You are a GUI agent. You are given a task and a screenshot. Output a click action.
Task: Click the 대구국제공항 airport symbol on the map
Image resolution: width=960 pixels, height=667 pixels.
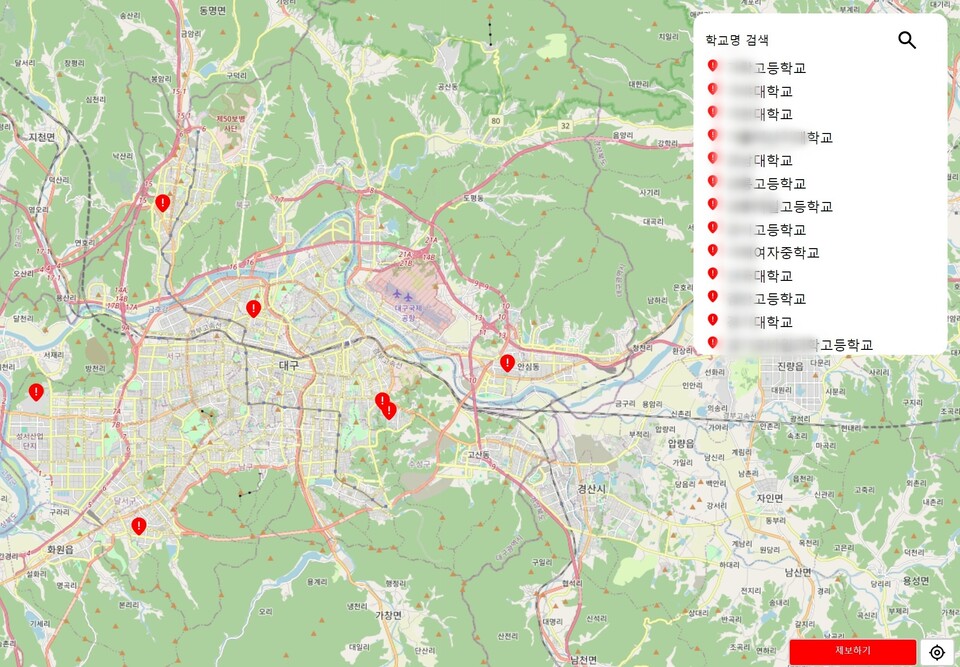[x=401, y=297]
